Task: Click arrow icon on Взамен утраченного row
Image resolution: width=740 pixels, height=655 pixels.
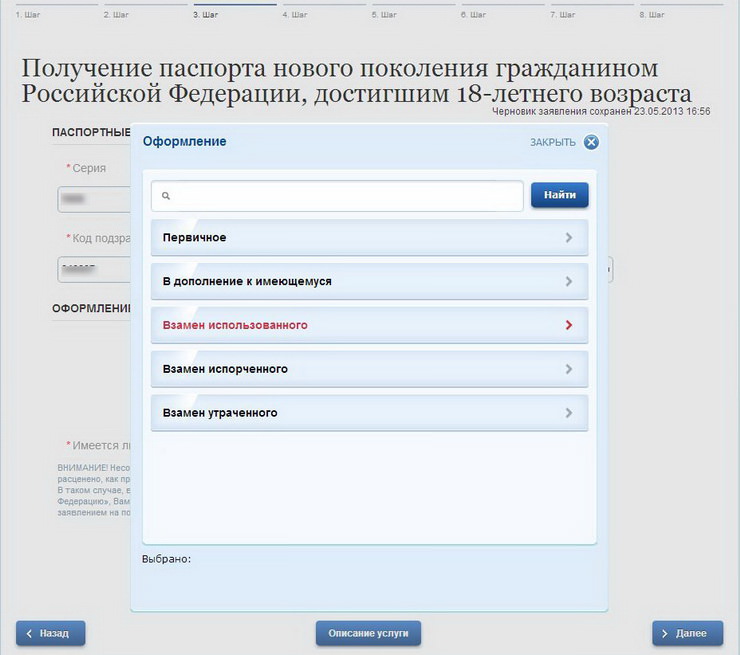Action: click(x=569, y=413)
